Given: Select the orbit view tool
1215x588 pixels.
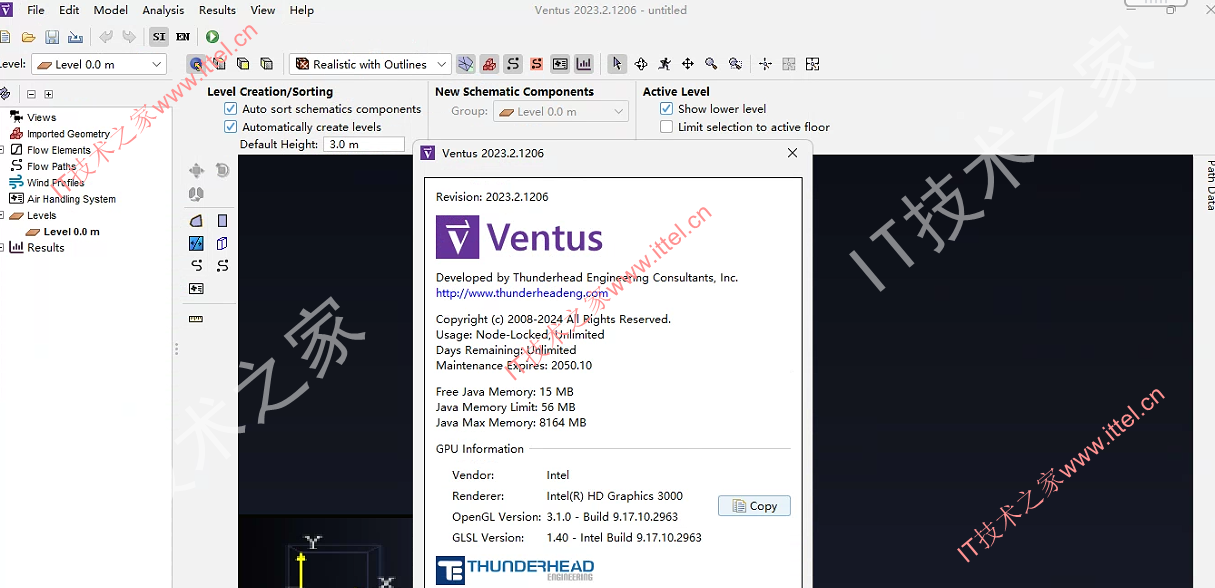Looking at the screenshot, I should click(641, 64).
